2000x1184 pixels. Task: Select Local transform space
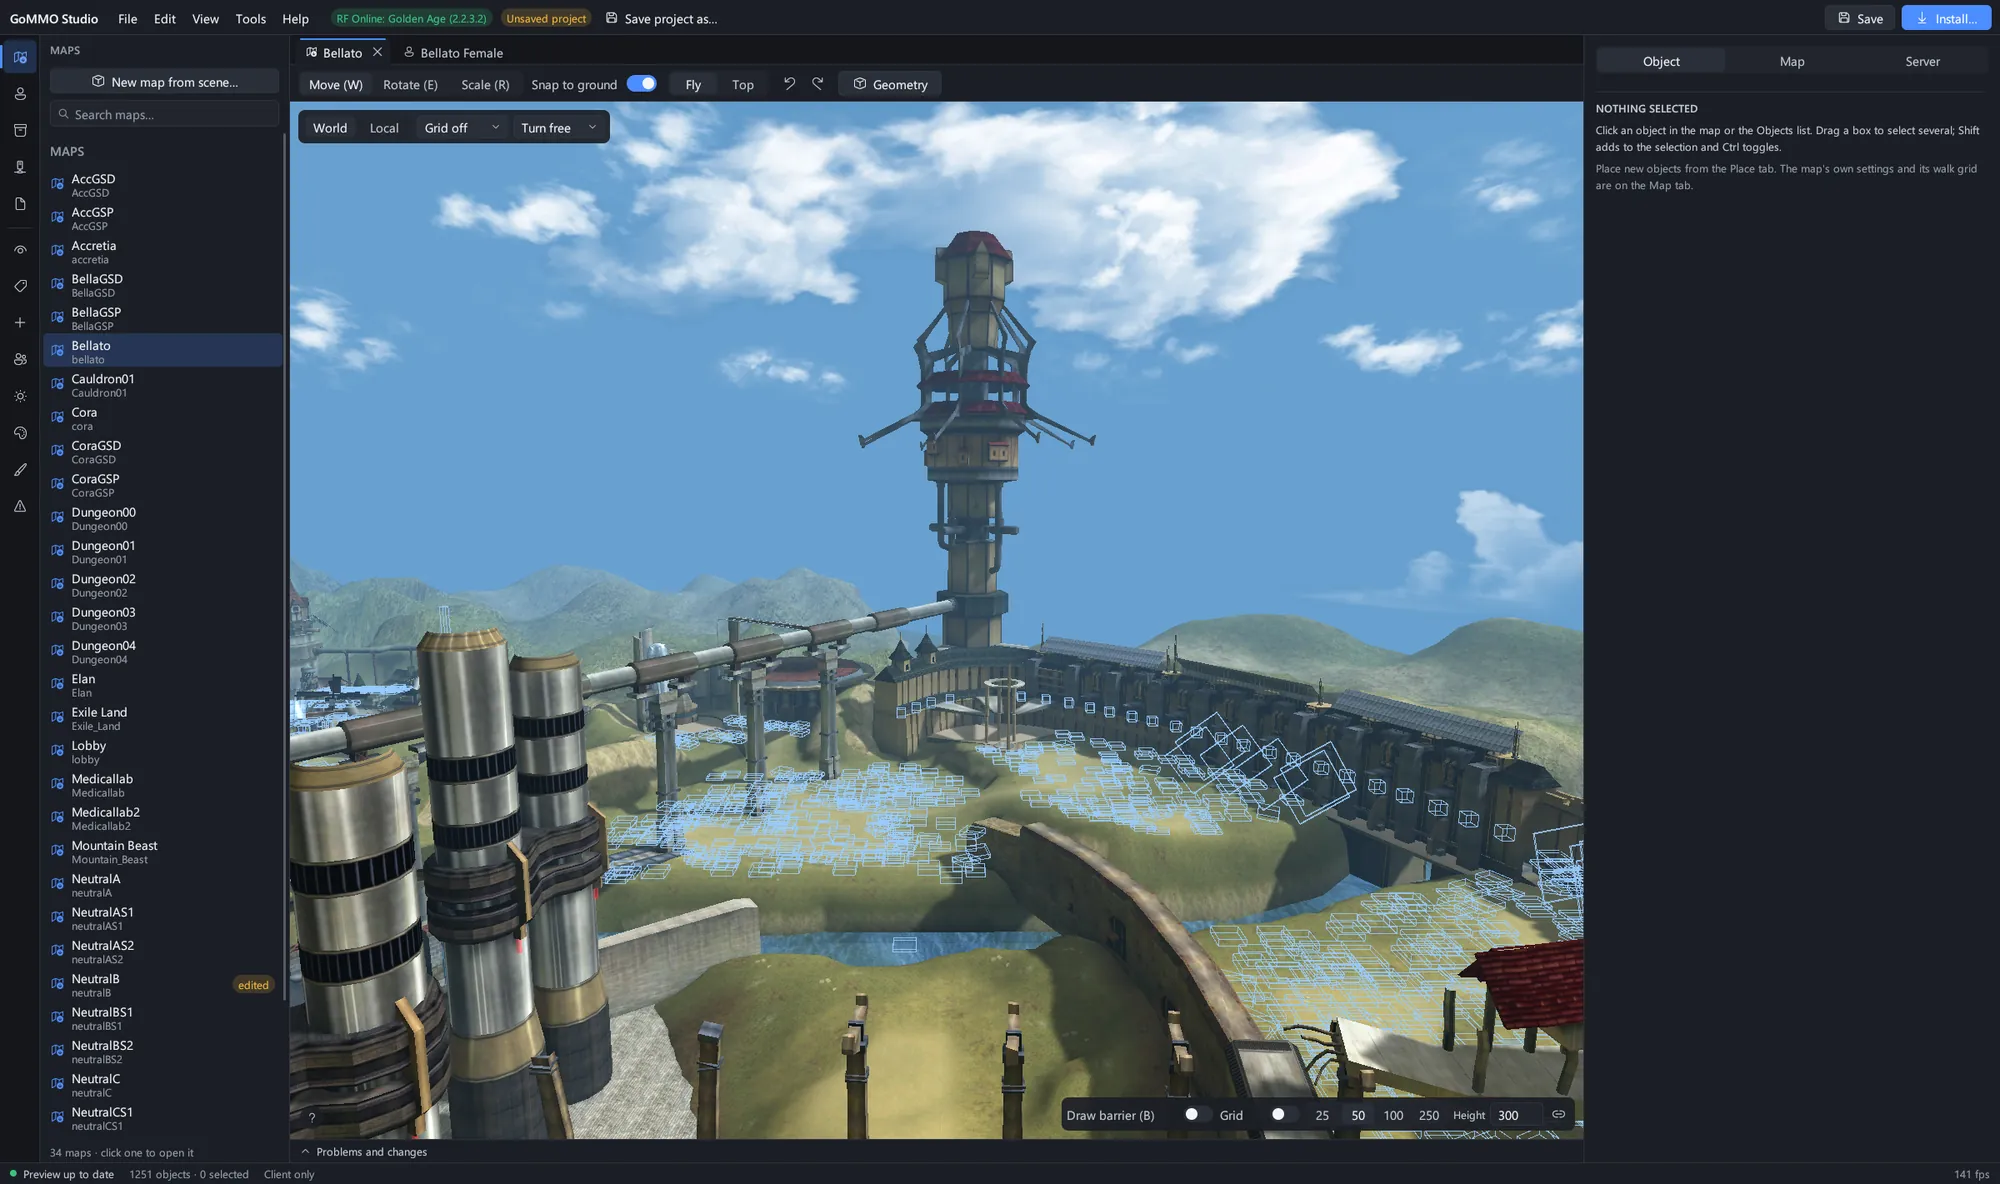tap(384, 128)
